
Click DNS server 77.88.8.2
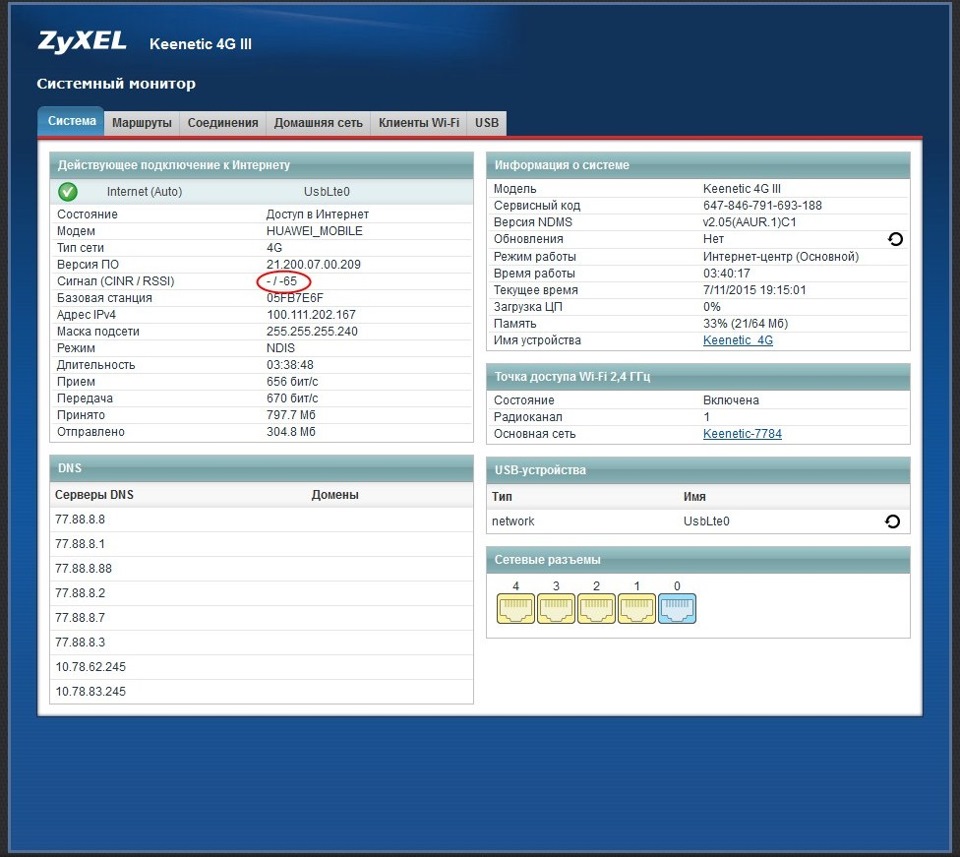pyautogui.click(x=80, y=593)
